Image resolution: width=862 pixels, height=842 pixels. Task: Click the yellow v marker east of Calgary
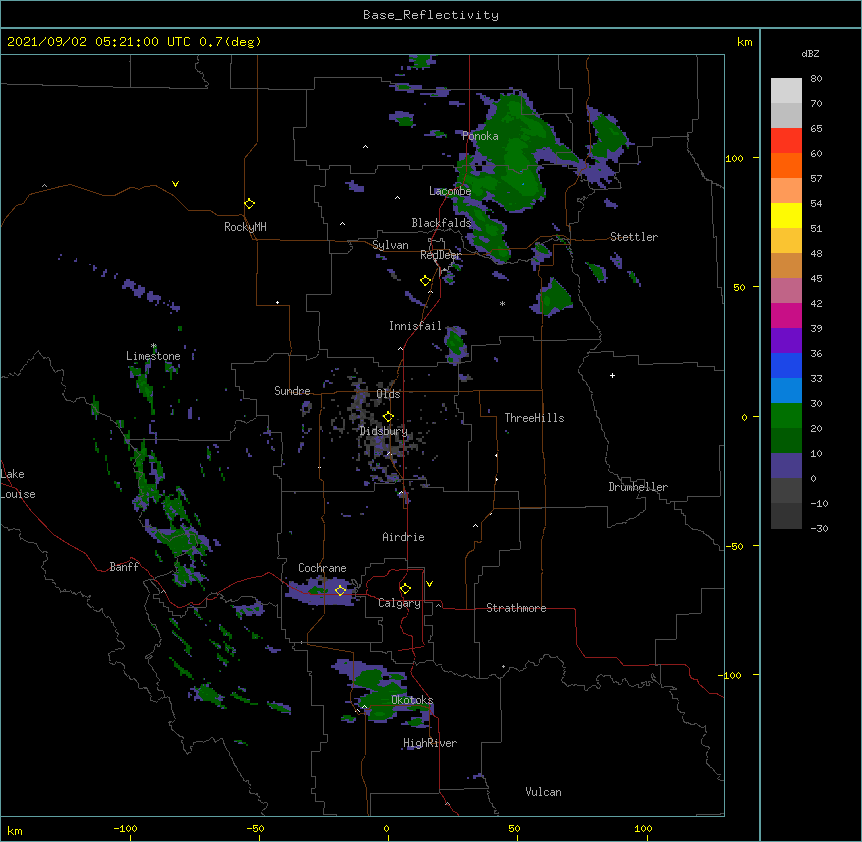429,584
